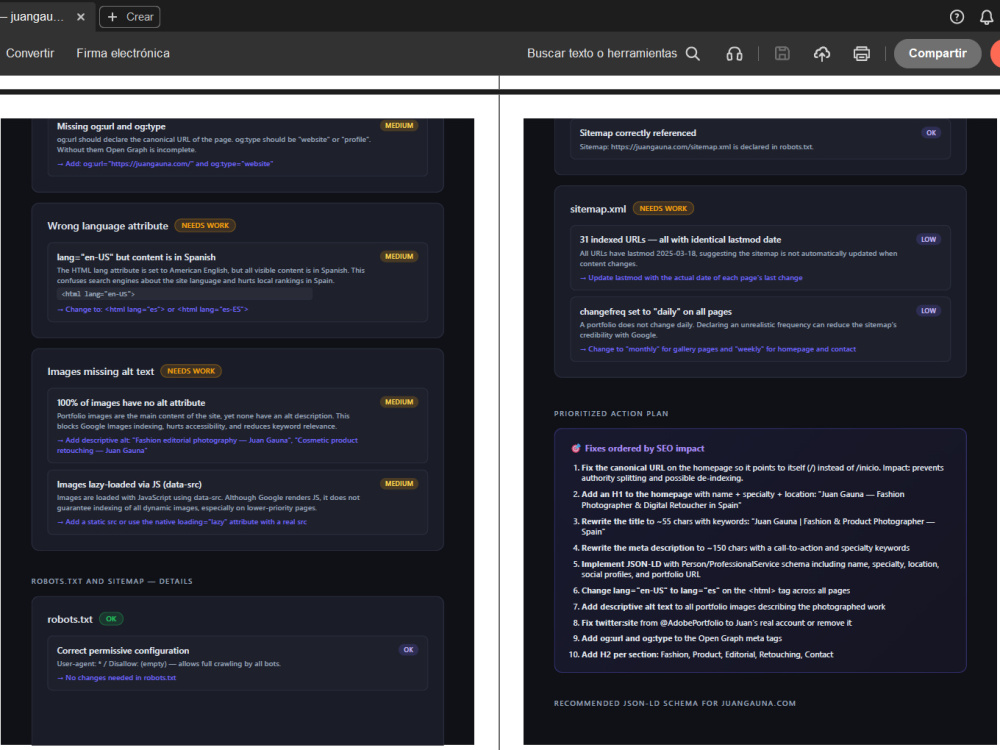The height and width of the screenshot is (750, 1000).
Task: Click 'ROBOTS.TXT AND SITEMAP — DETAILS' section label
Action: (x=112, y=582)
